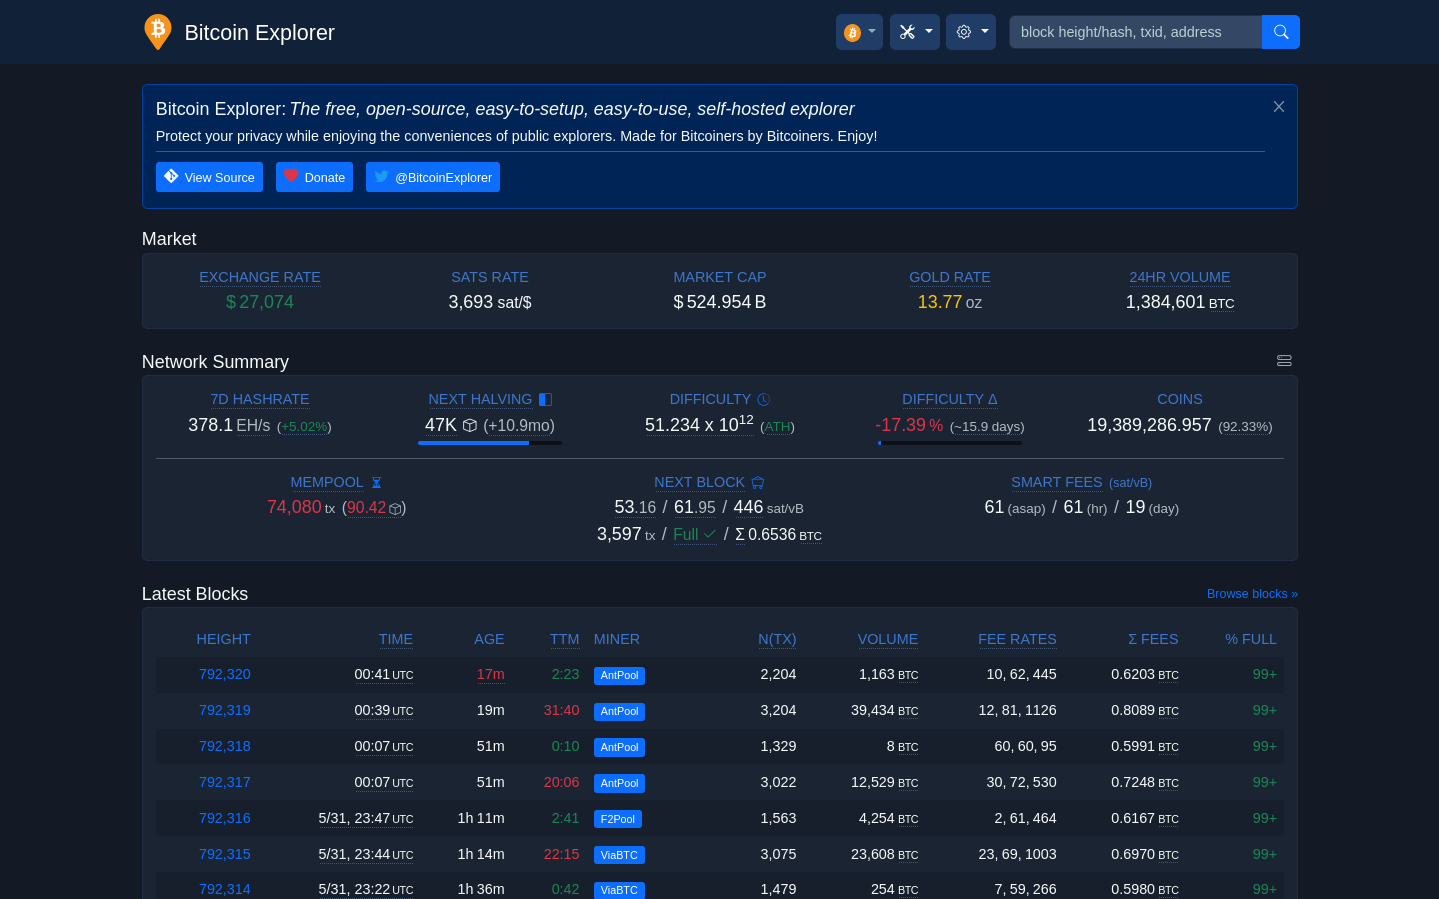The width and height of the screenshot is (1439, 899).
Task: Click the hourglass icon next to Mempool
Action: pyautogui.click(x=376, y=483)
